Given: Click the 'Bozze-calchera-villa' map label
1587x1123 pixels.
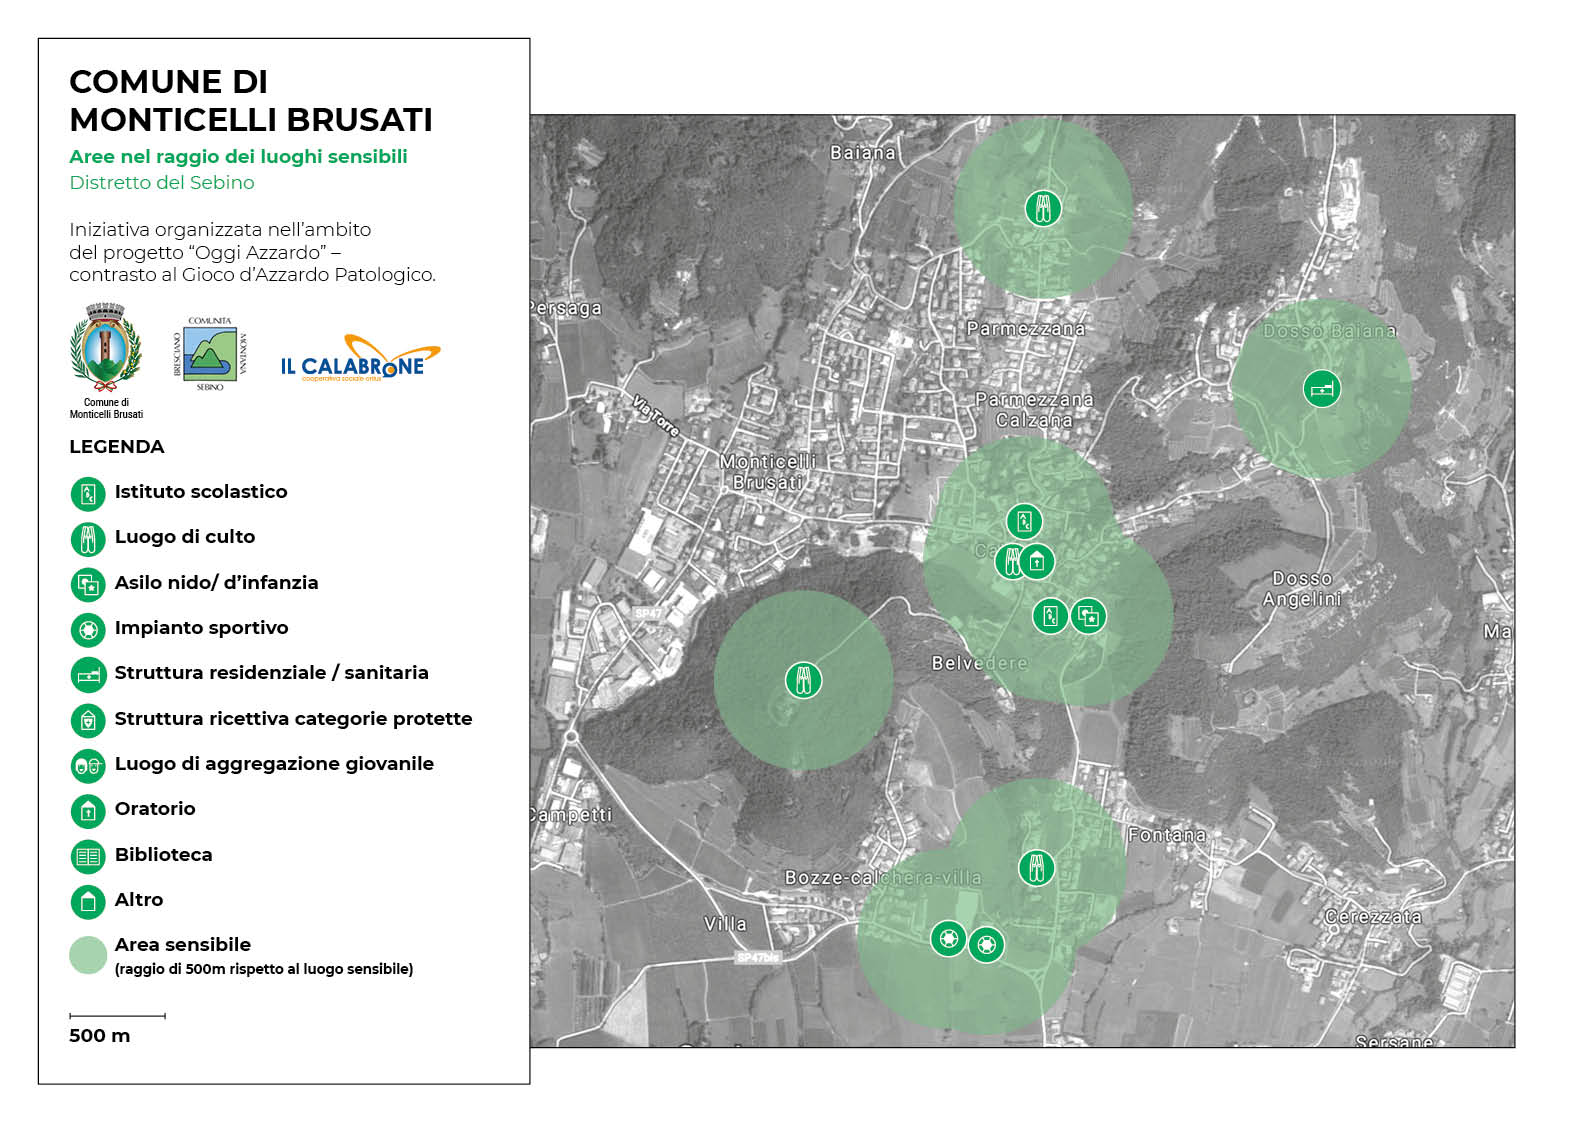Looking at the screenshot, I should (x=883, y=878).
